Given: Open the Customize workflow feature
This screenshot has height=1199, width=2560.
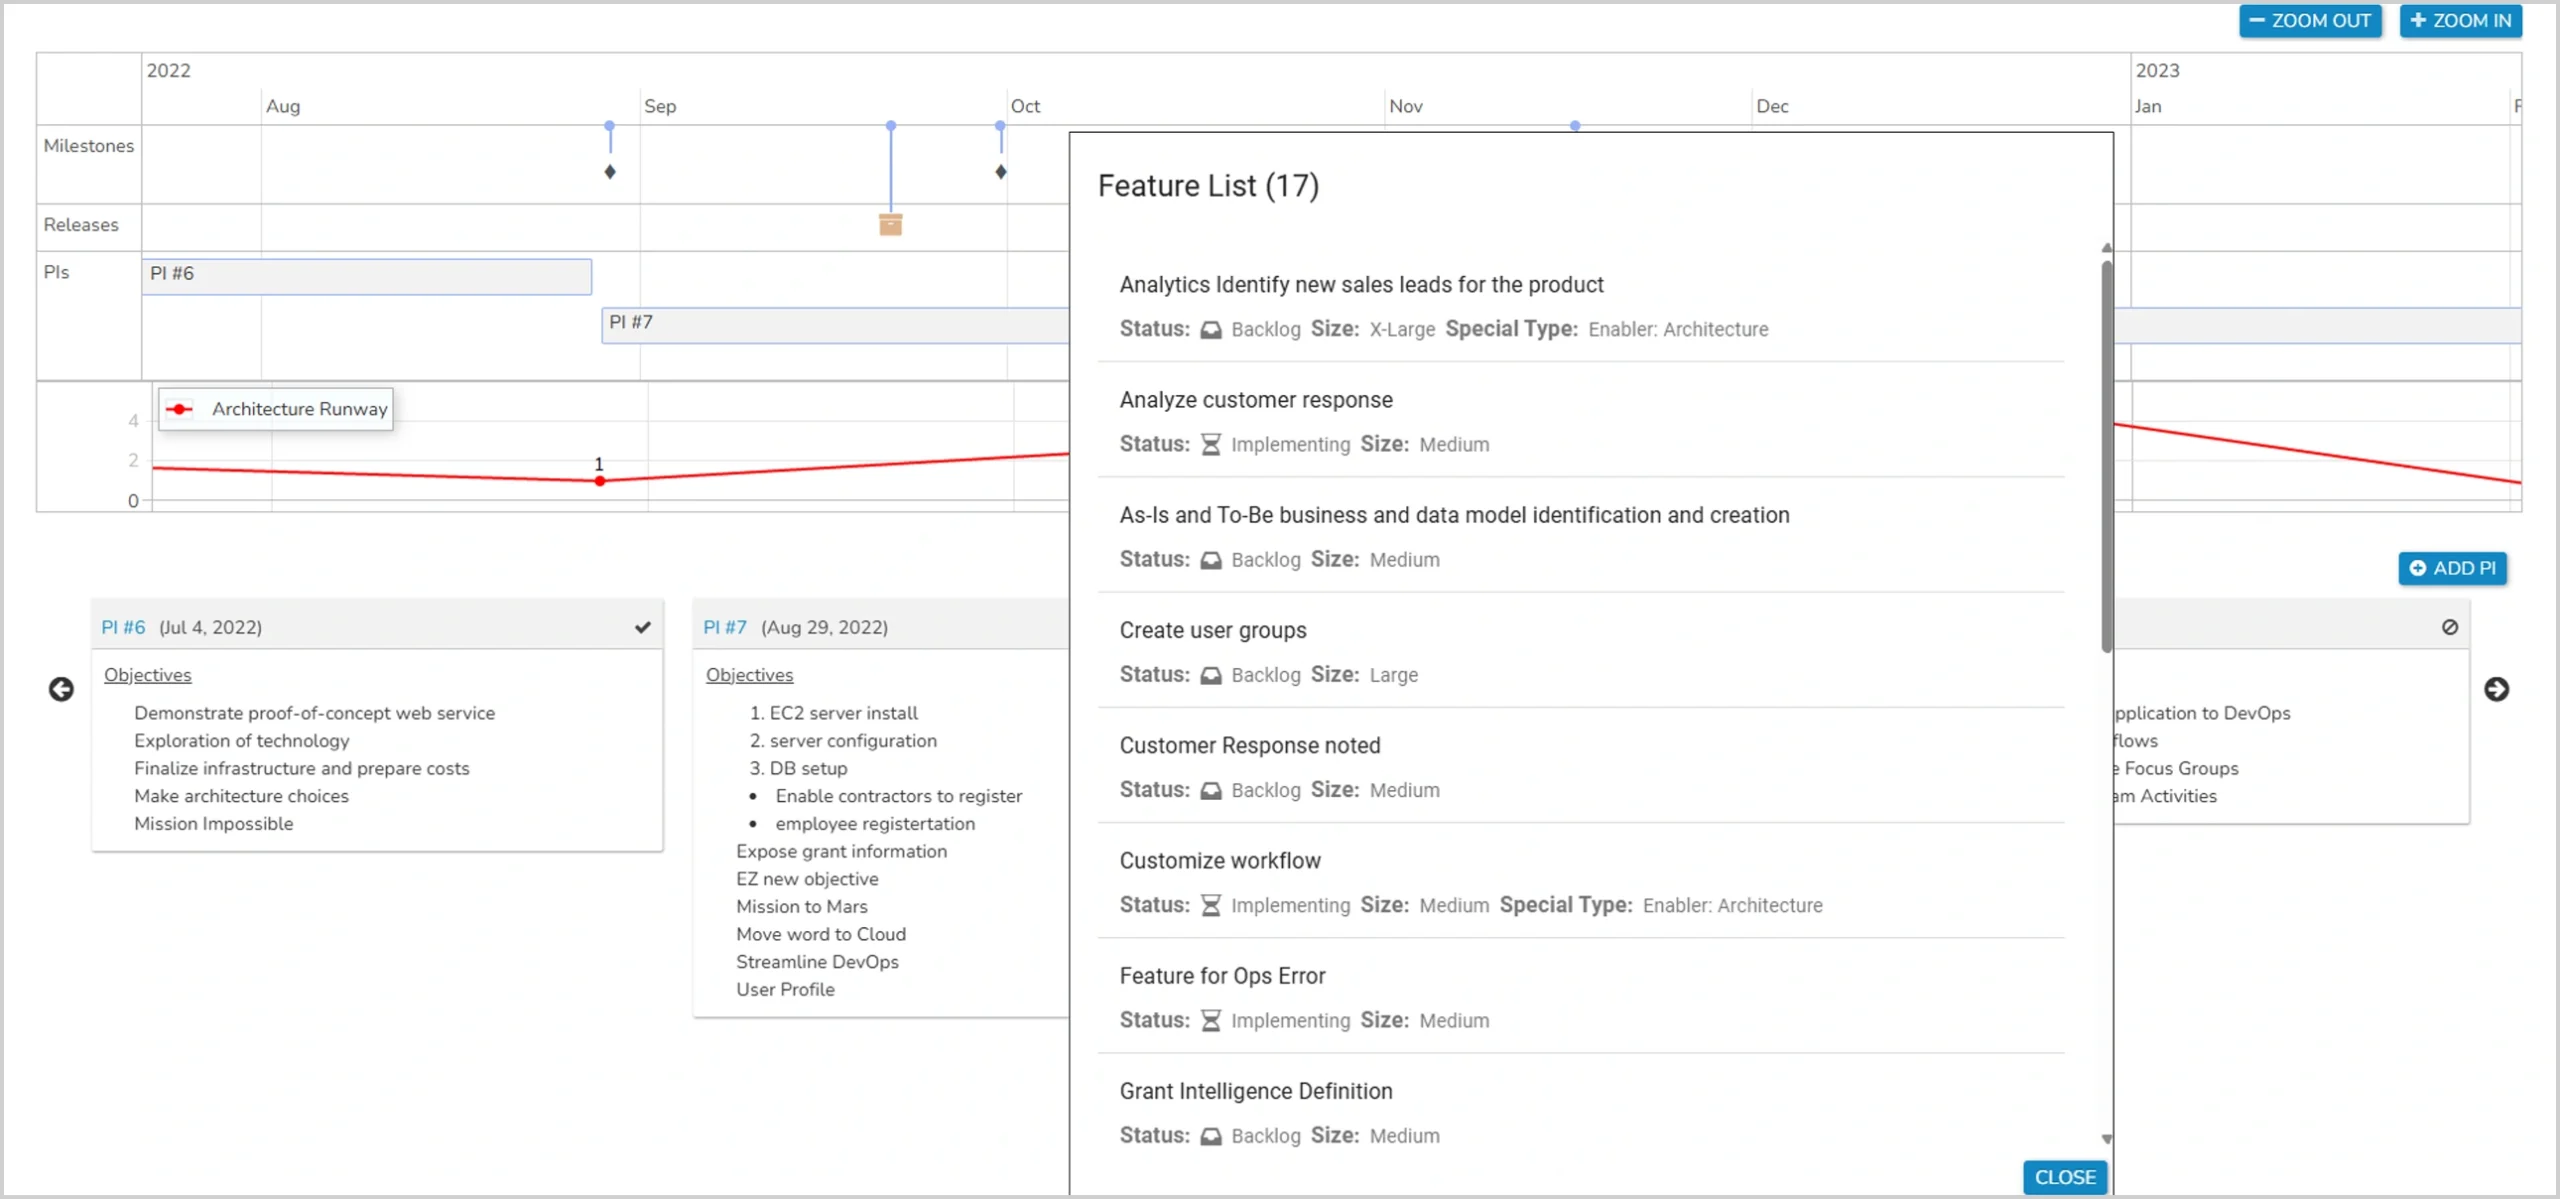Looking at the screenshot, I should coord(1219,860).
